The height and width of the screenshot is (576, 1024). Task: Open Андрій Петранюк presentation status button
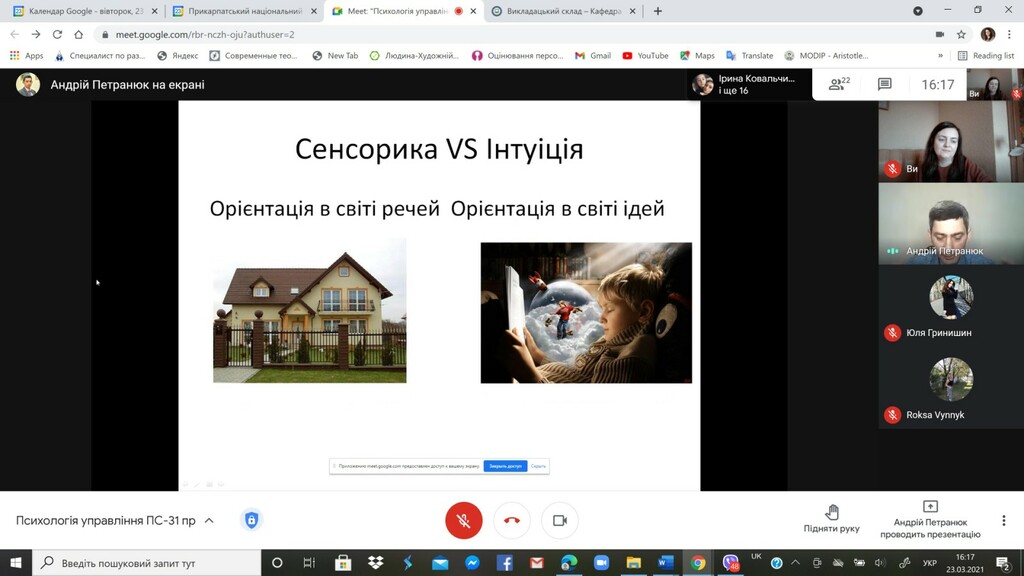[930, 519]
